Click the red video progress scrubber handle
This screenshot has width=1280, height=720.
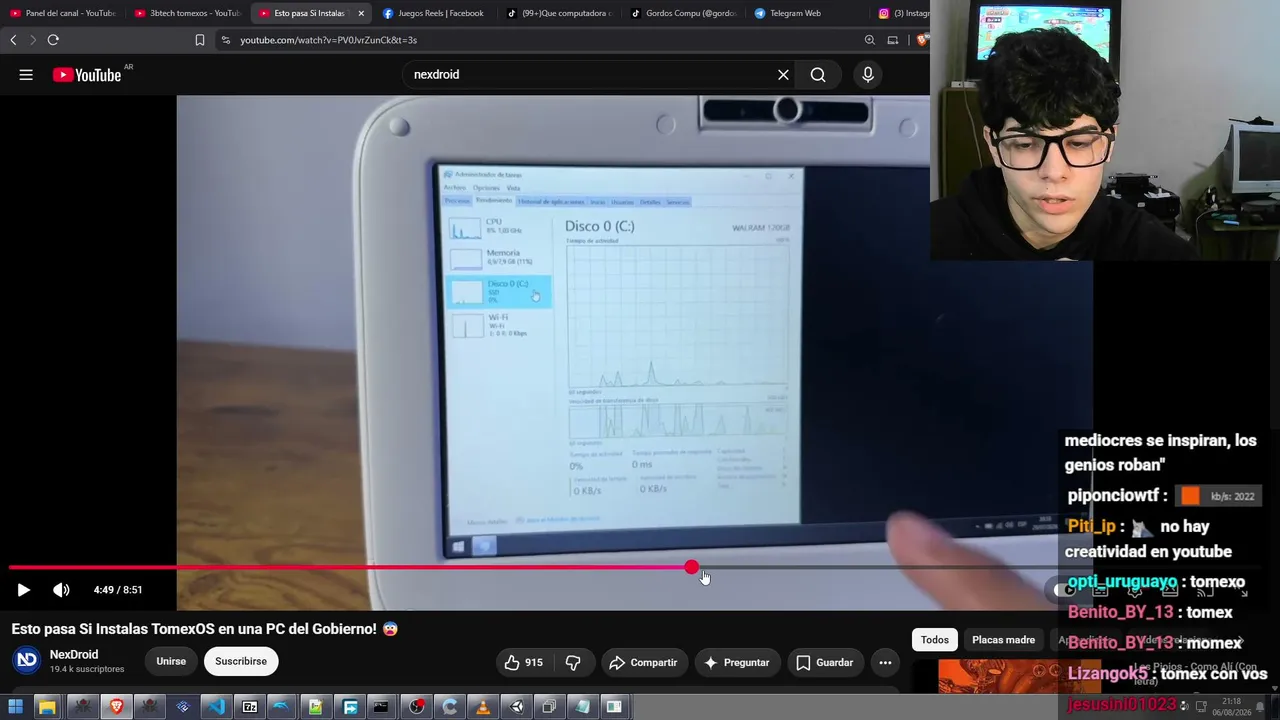coord(692,568)
